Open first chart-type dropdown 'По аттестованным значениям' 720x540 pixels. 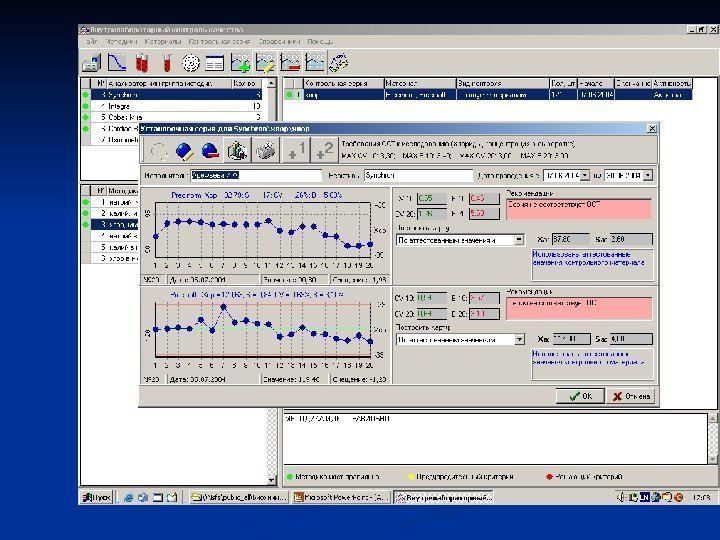tap(519, 240)
